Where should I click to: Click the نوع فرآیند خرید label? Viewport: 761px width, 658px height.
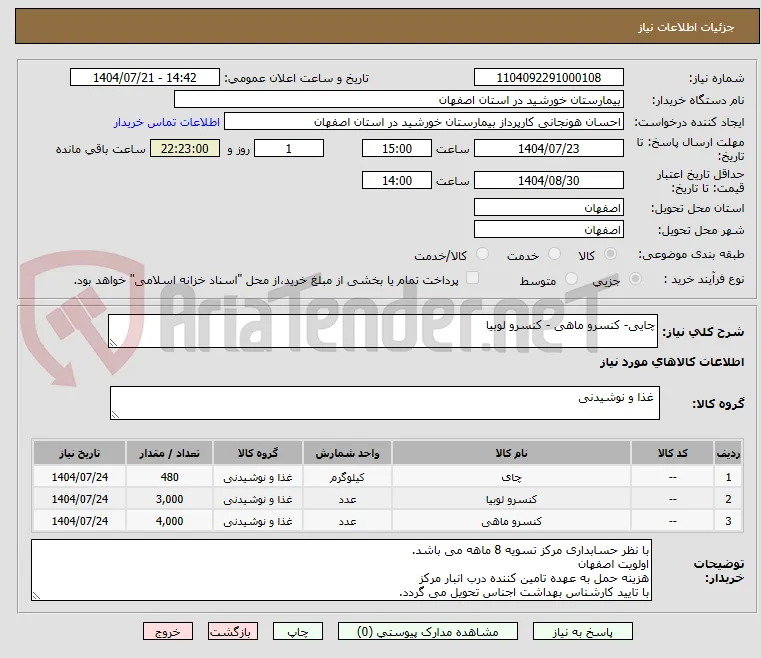point(704,279)
